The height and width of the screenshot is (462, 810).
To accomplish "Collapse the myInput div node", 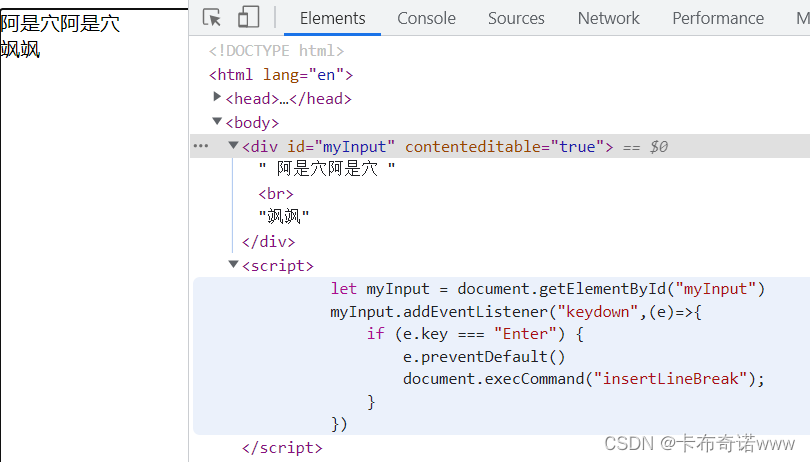I will pyautogui.click(x=233, y=145).
